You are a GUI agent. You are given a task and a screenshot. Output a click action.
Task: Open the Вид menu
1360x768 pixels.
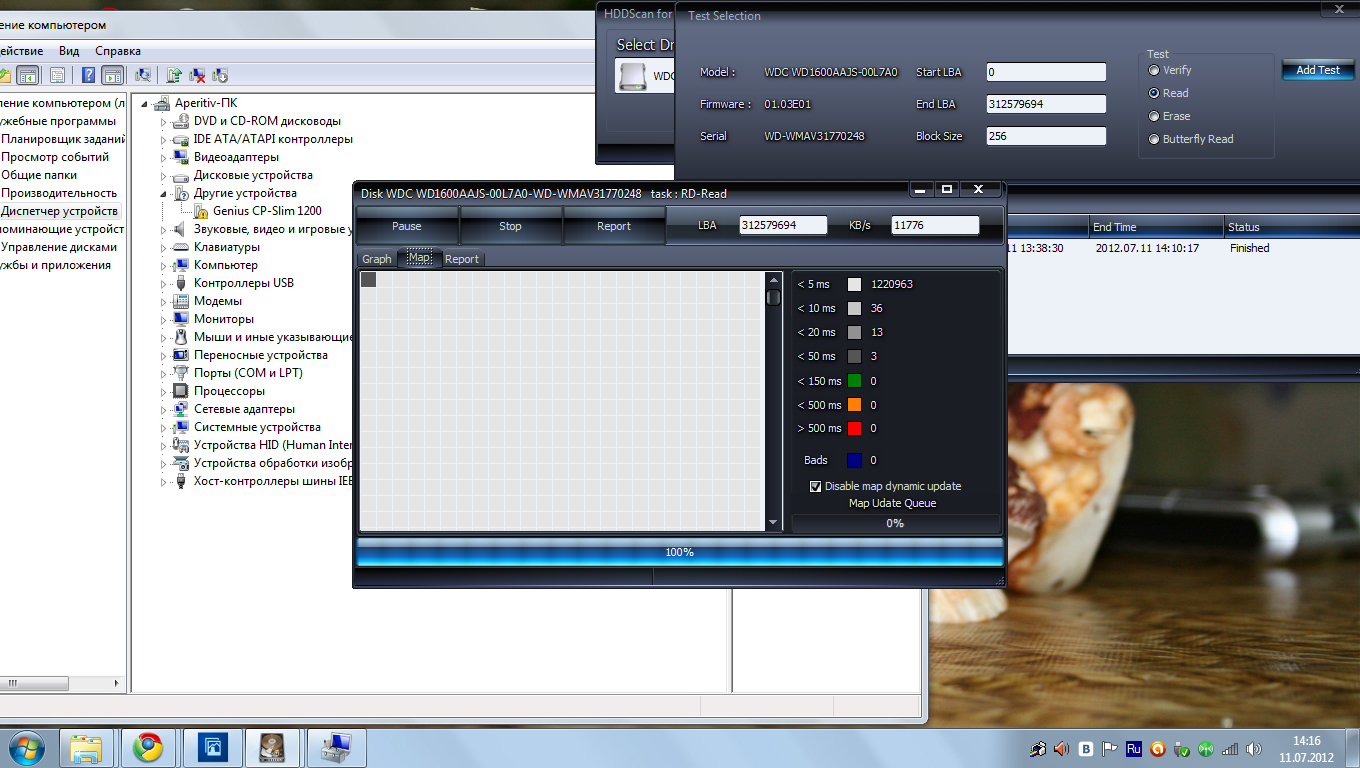(69, 51)
